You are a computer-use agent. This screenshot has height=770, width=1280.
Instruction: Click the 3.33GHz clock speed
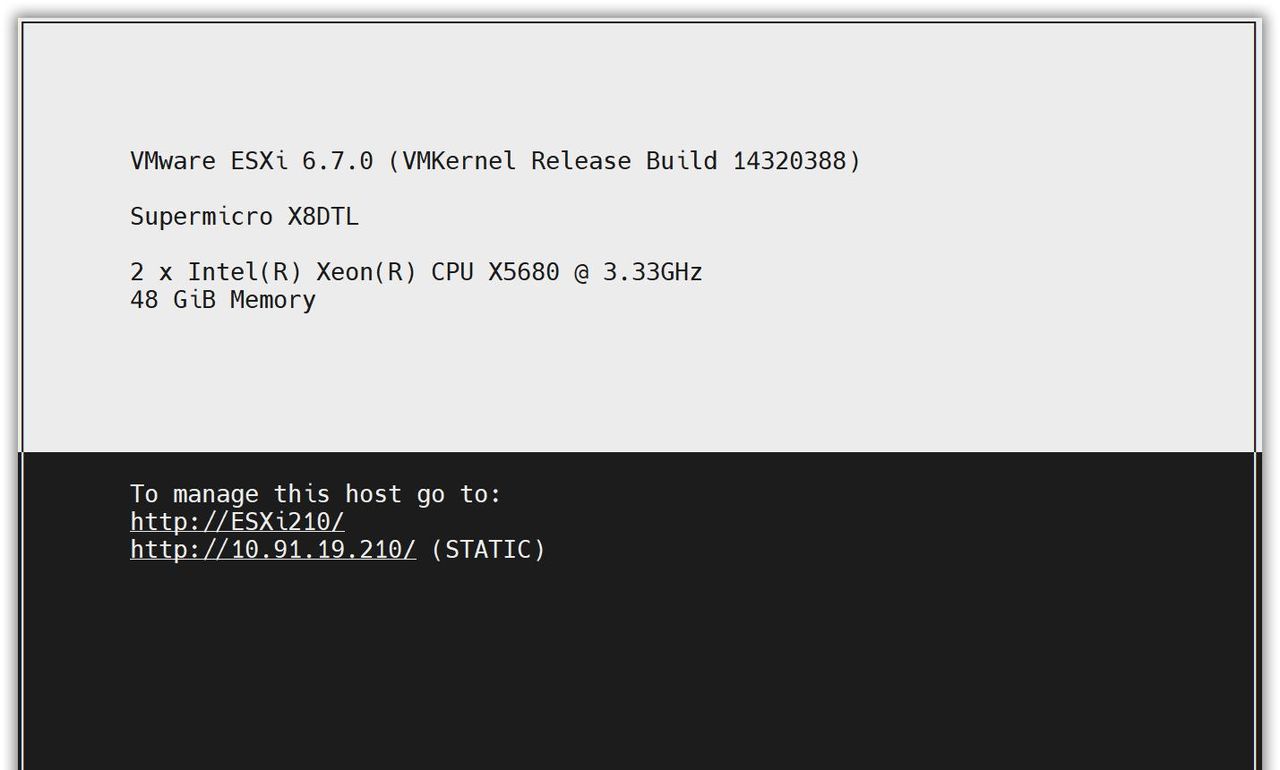pos(652,272)
